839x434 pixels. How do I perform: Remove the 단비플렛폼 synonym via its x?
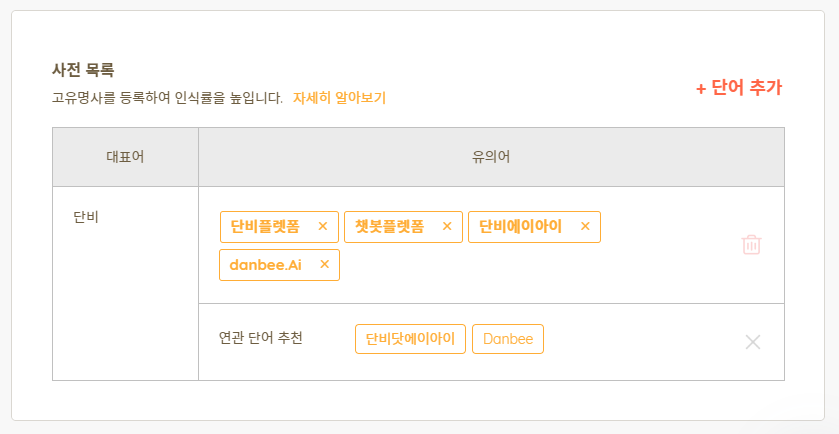[323, 226]
